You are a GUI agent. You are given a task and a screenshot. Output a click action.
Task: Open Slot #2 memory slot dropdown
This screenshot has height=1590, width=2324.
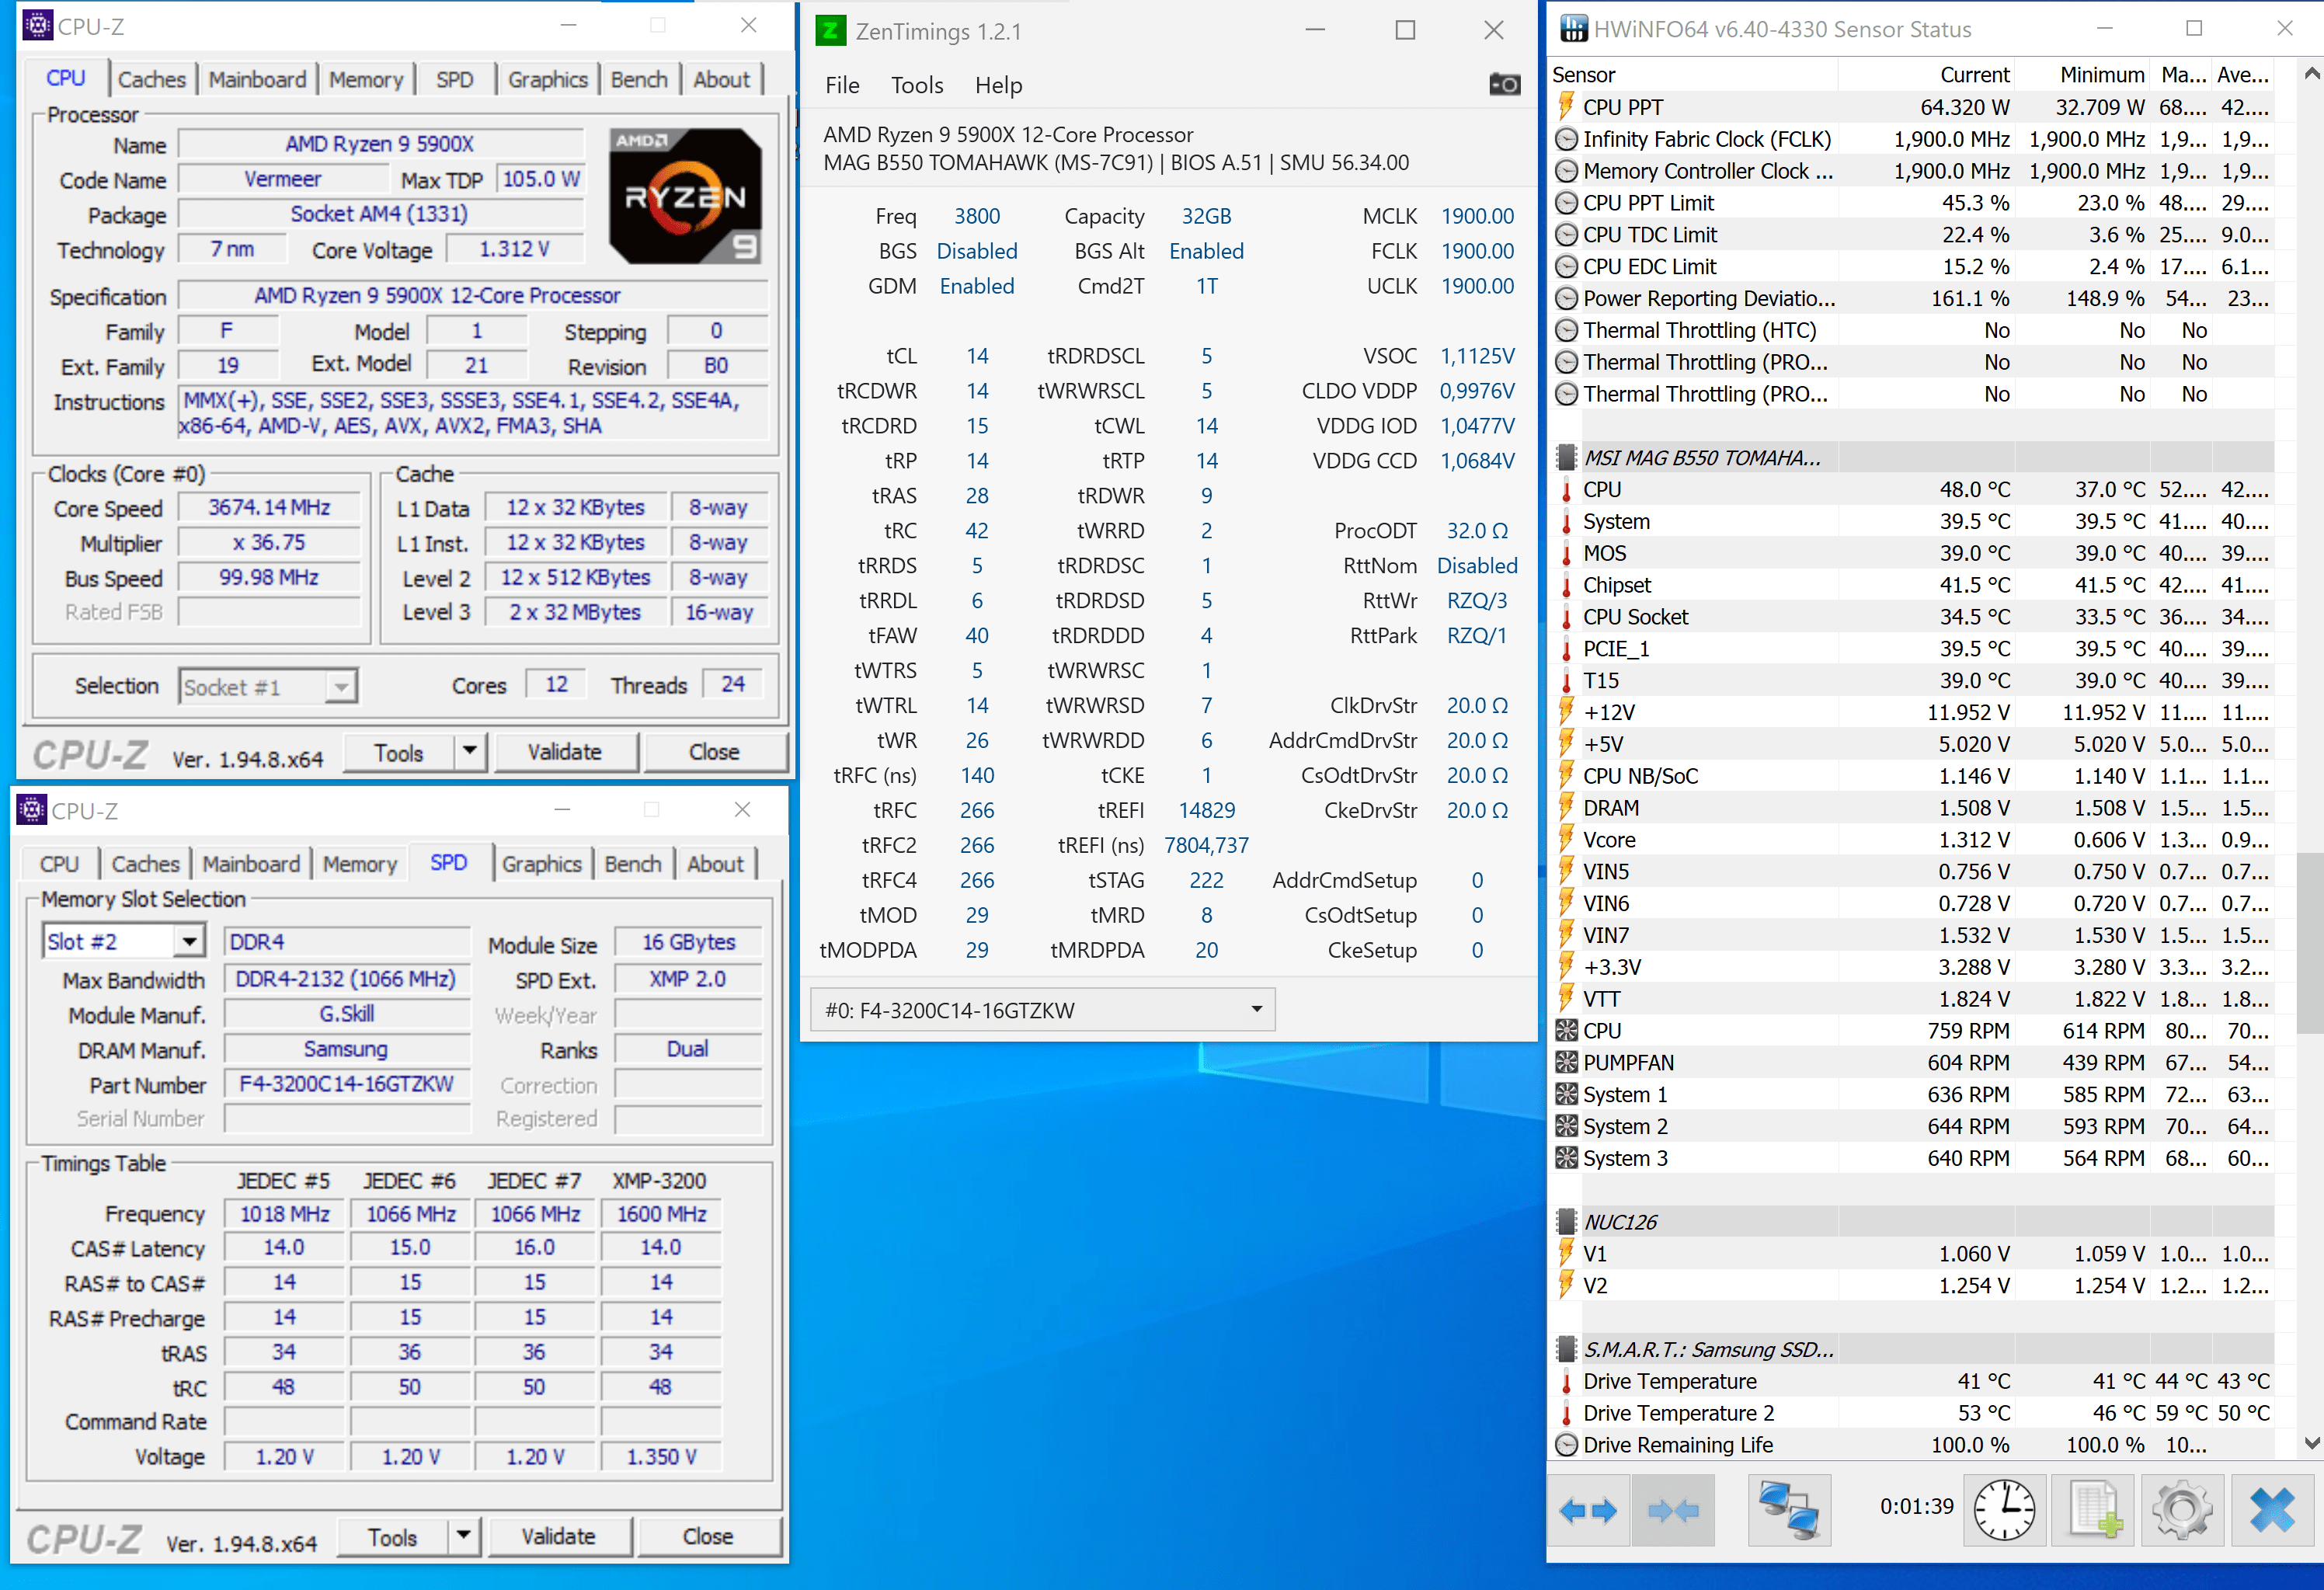click(188, 942)
